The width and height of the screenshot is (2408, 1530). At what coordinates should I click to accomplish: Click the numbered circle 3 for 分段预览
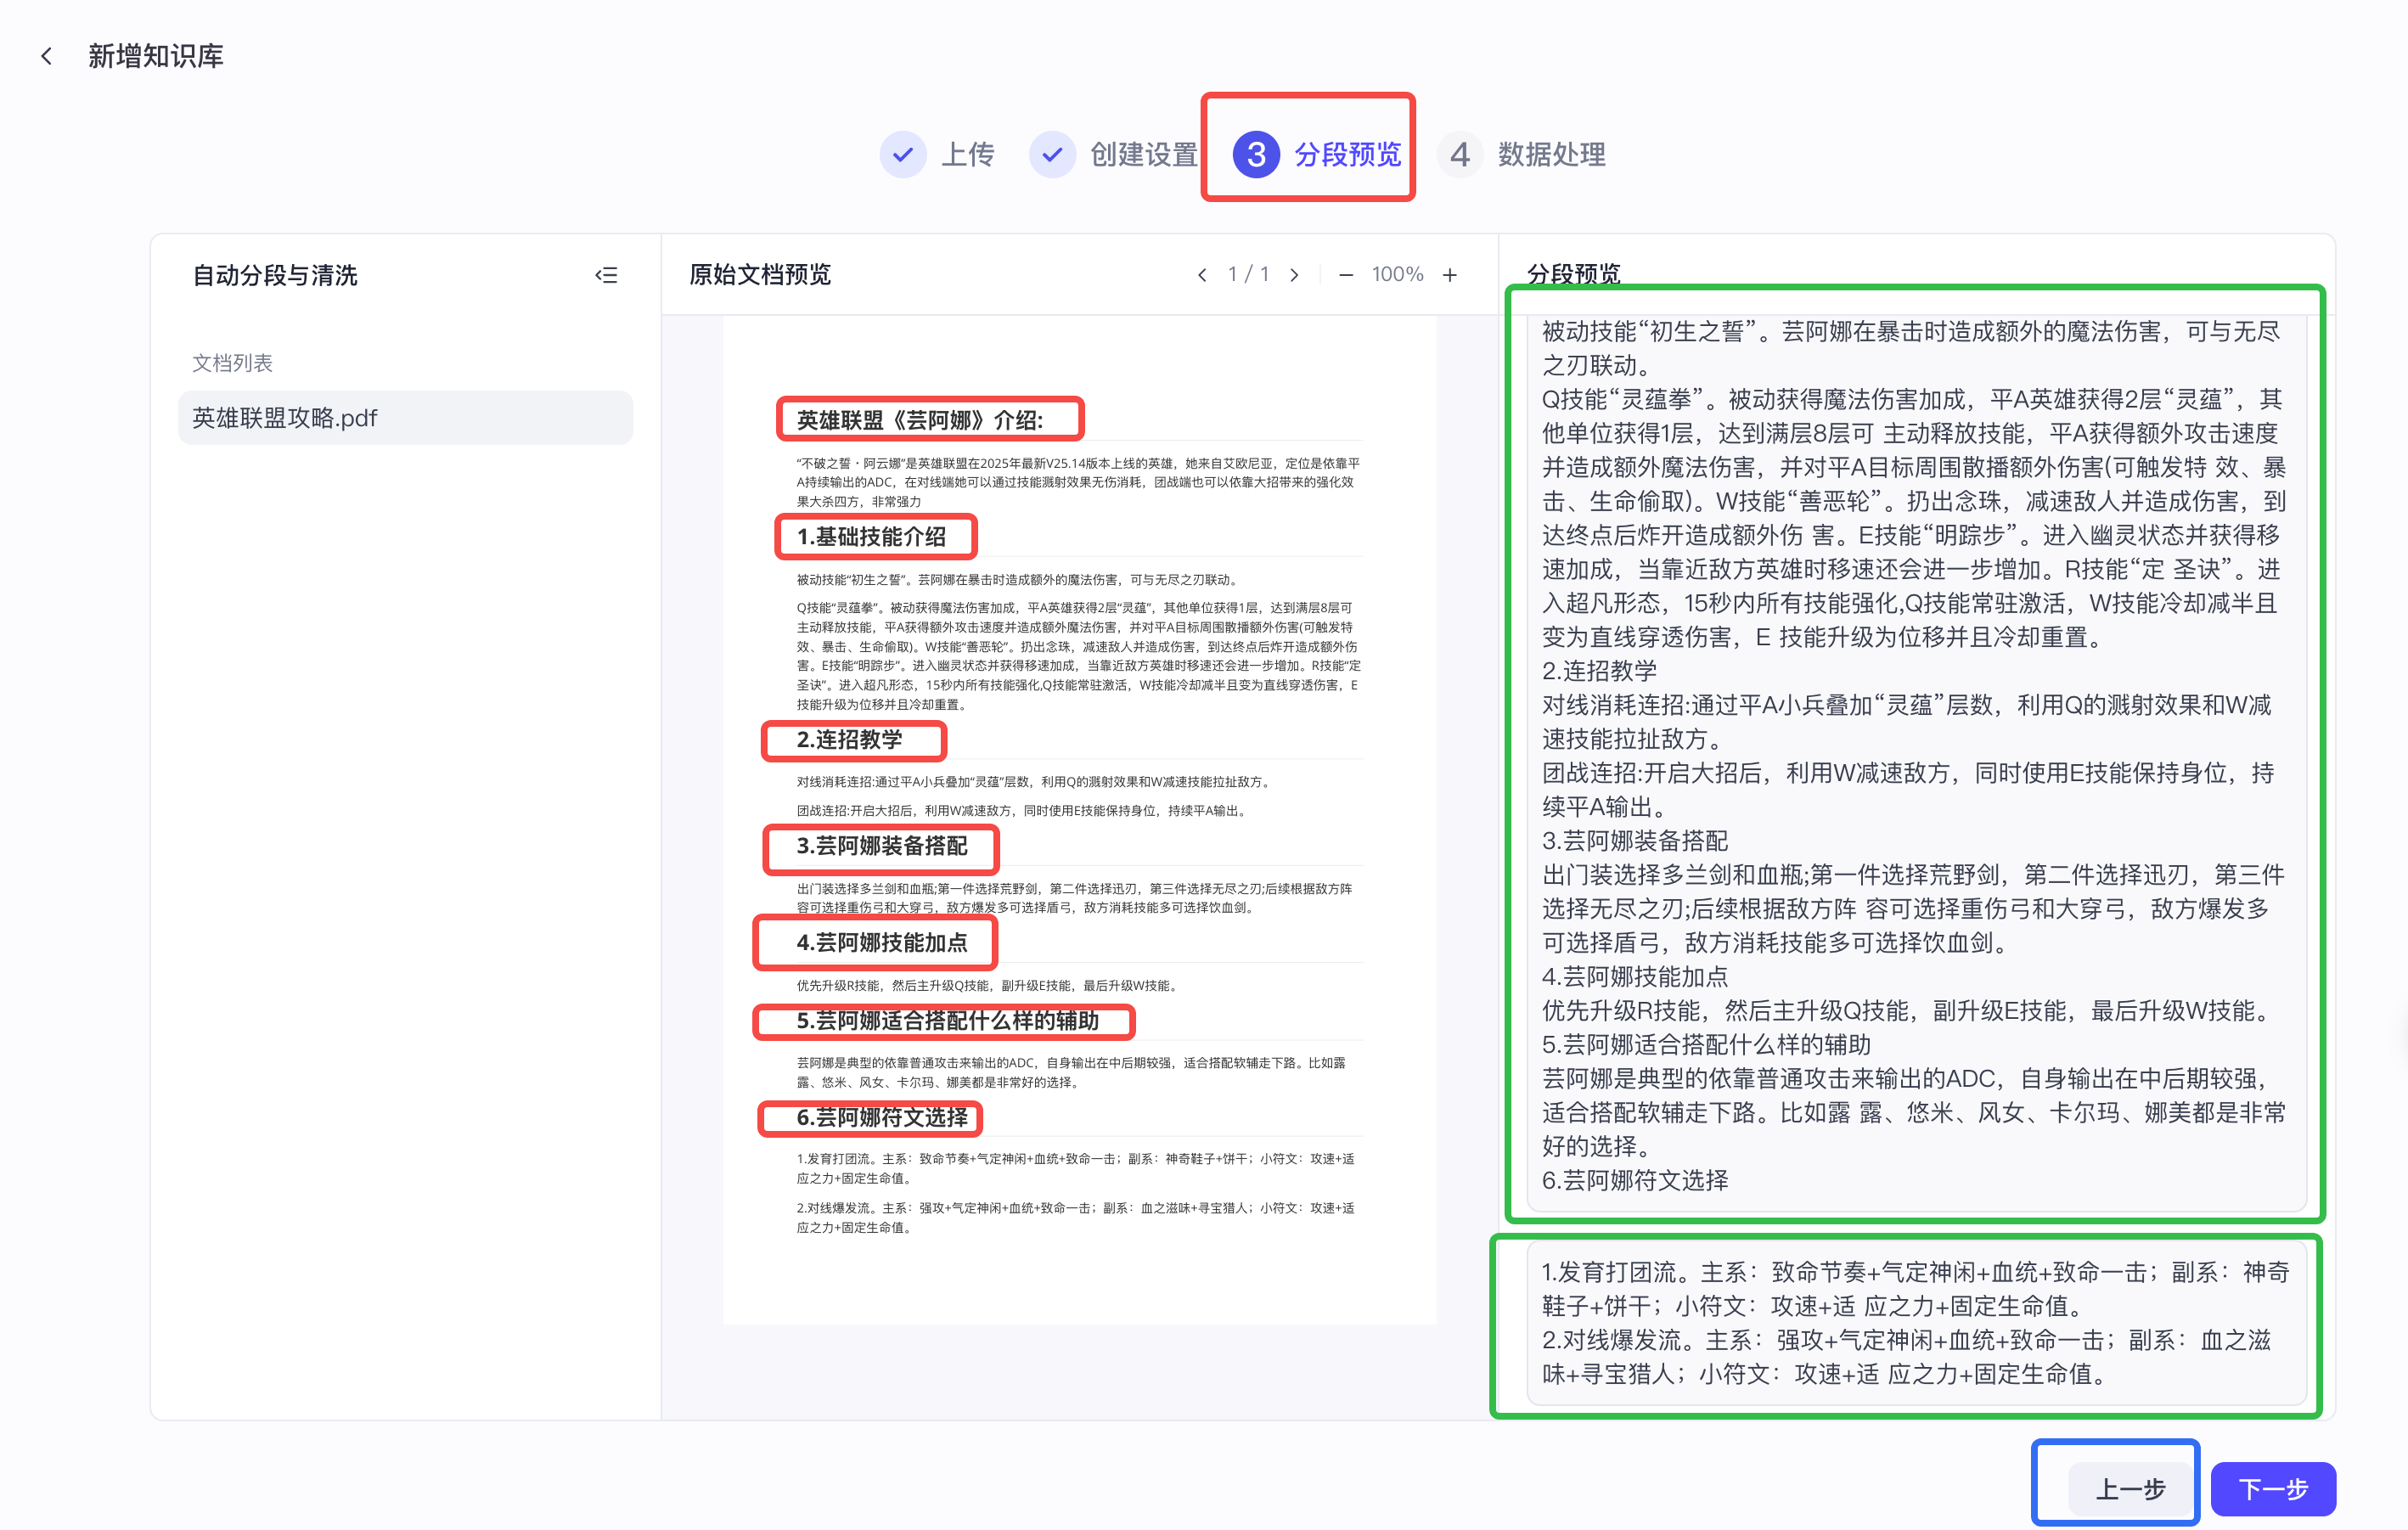[1256, 154]
